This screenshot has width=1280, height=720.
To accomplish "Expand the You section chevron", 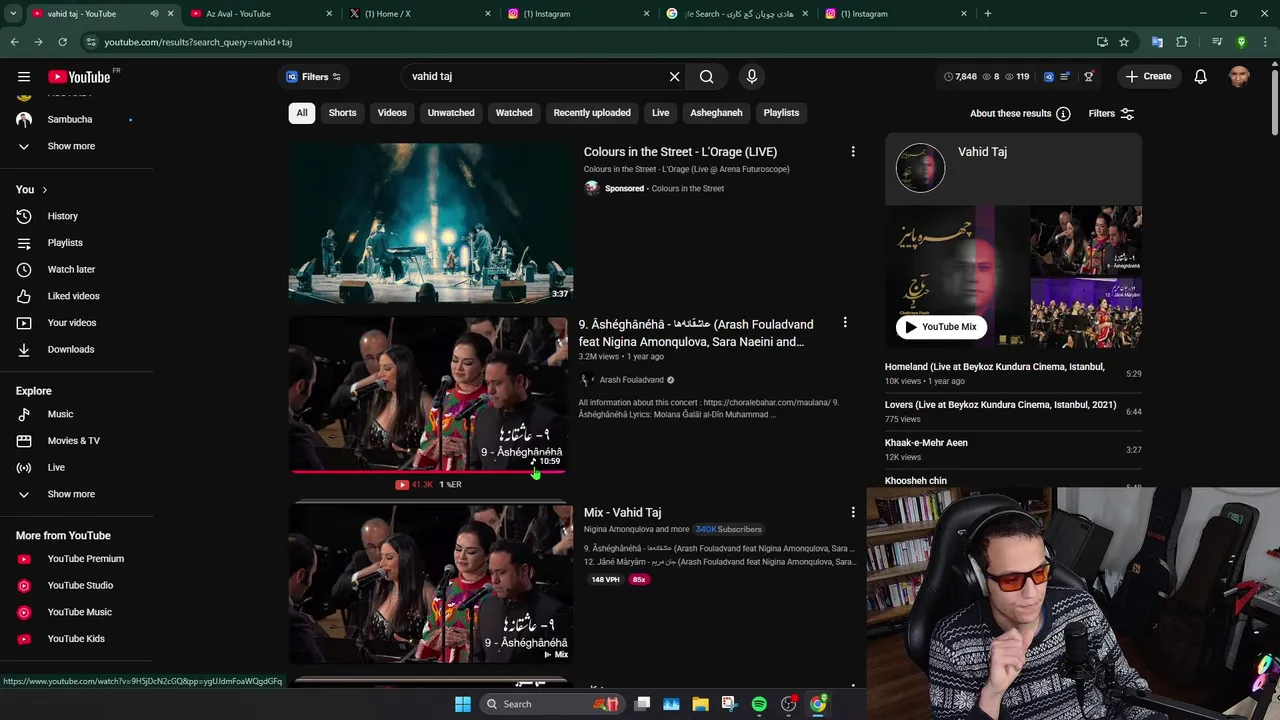I will point(44,190).
